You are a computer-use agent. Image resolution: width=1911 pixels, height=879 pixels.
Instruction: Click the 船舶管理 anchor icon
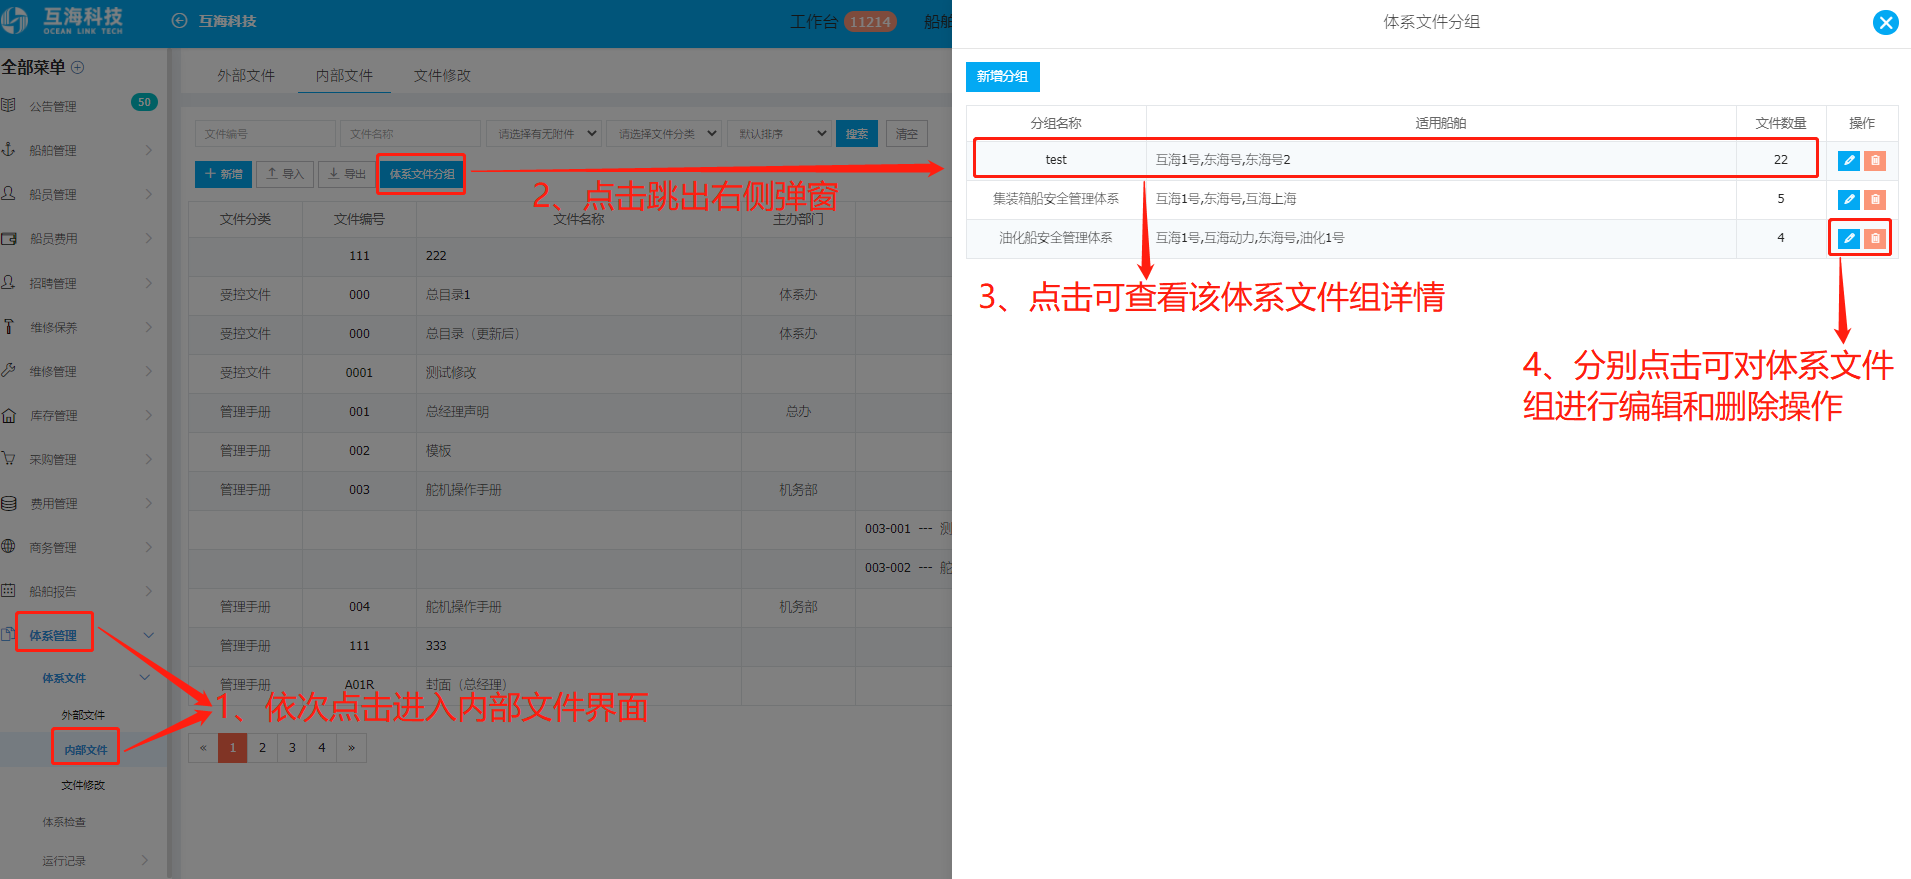click(8, 149)
